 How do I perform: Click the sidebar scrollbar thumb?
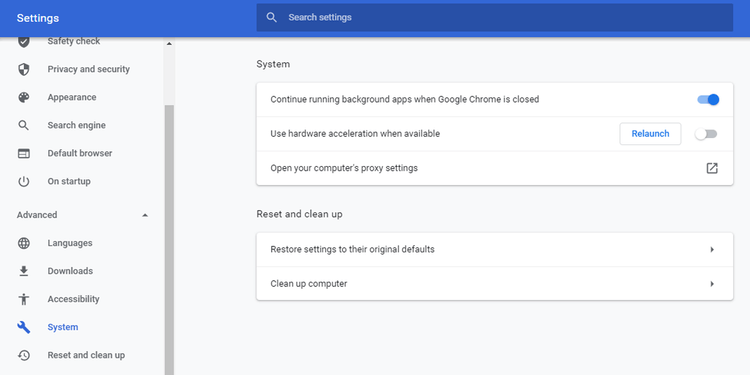tap(169, 240)
